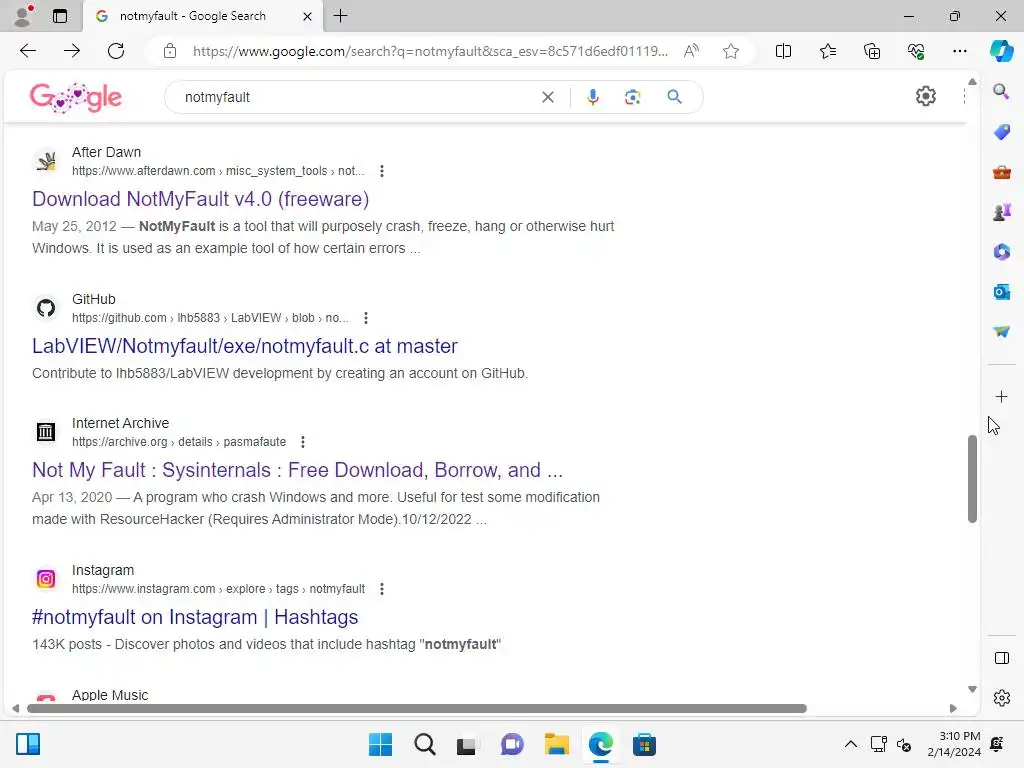Open Shopping tag in sidebar
1024x768 pixels.
tap(1001, 132)
